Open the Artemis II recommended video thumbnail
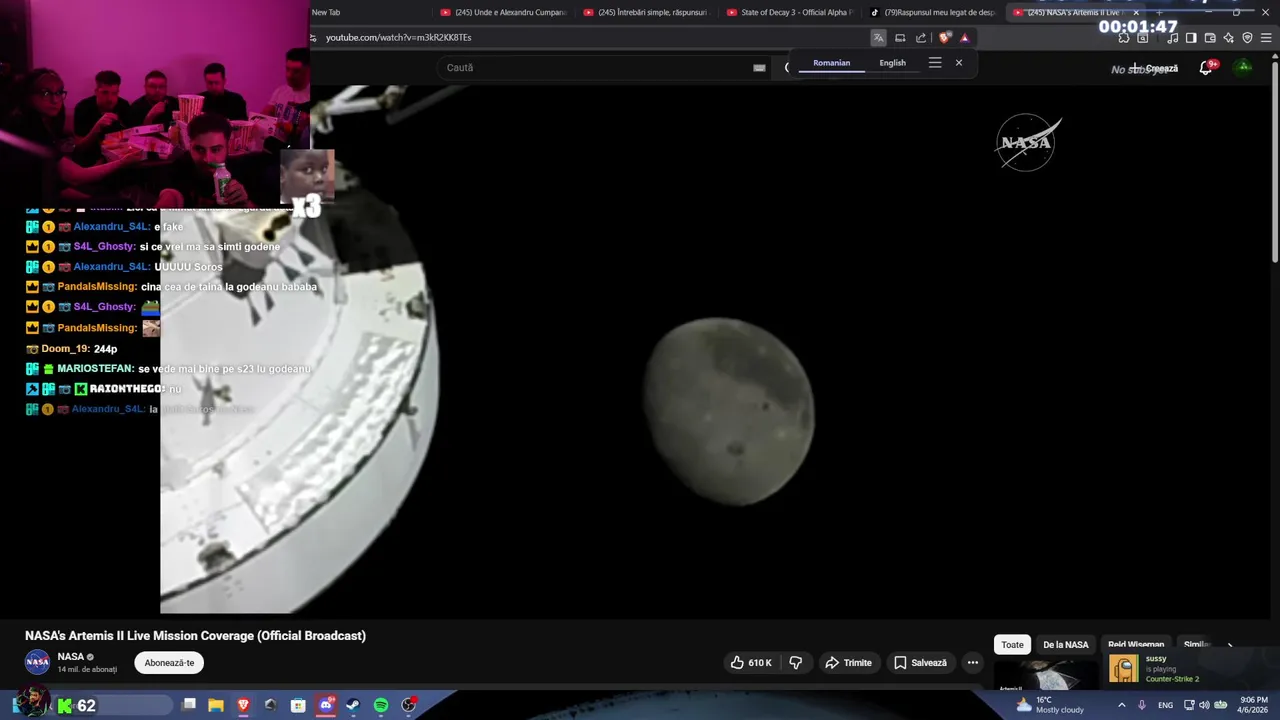Image resolution: width=1280 pixels, height=720 pixels. (x=1045, y=676)
